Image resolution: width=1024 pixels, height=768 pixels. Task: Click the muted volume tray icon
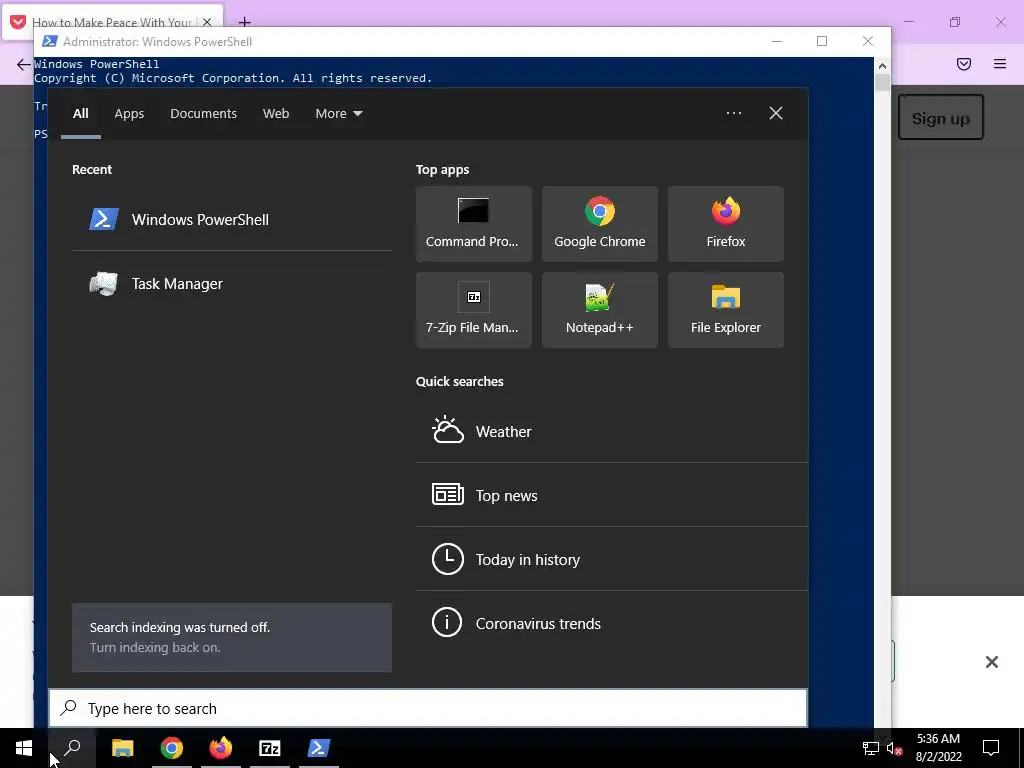coord(894,748)
